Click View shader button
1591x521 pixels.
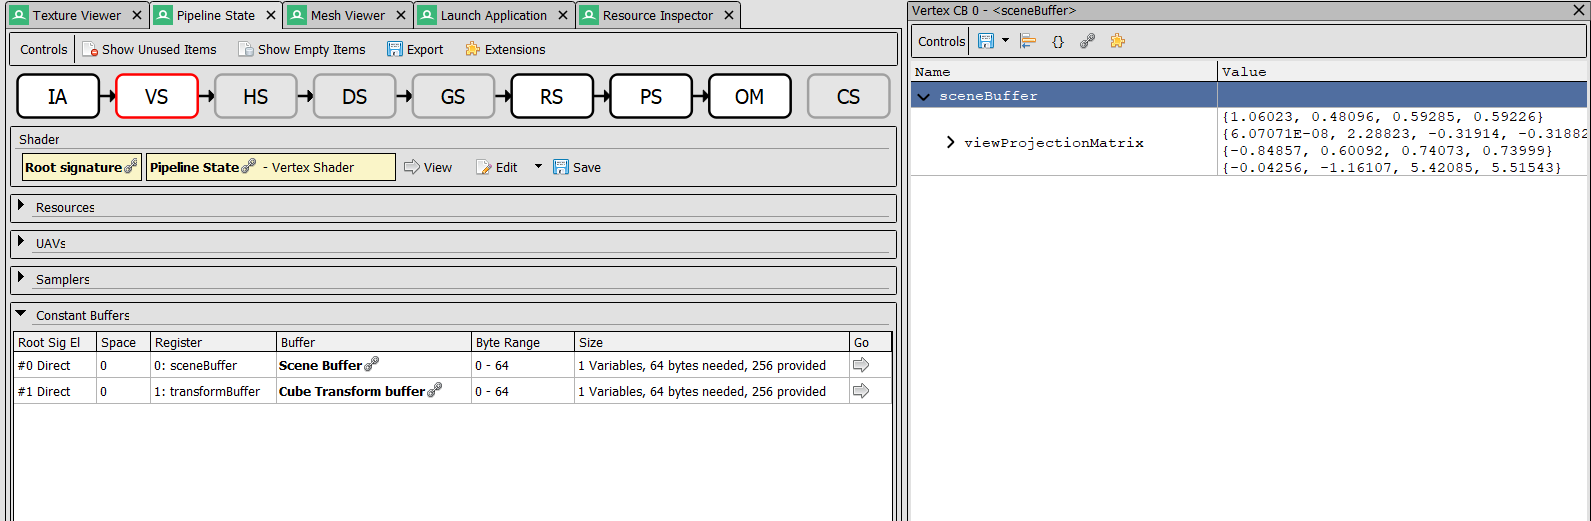(428, 167)
